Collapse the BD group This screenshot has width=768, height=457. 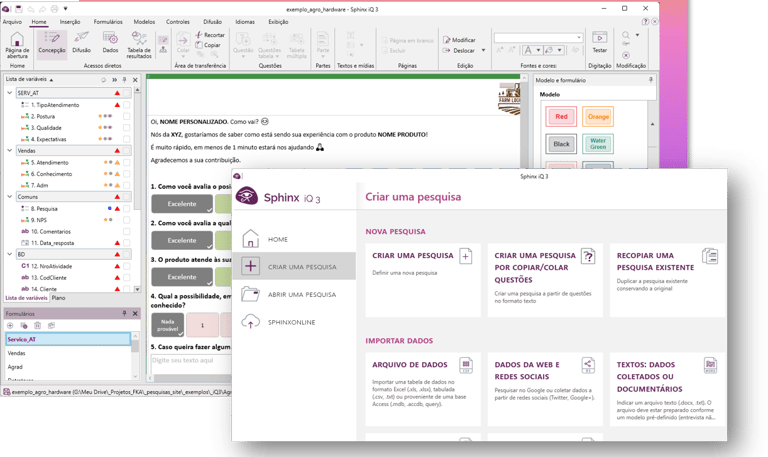coord(9,254)
